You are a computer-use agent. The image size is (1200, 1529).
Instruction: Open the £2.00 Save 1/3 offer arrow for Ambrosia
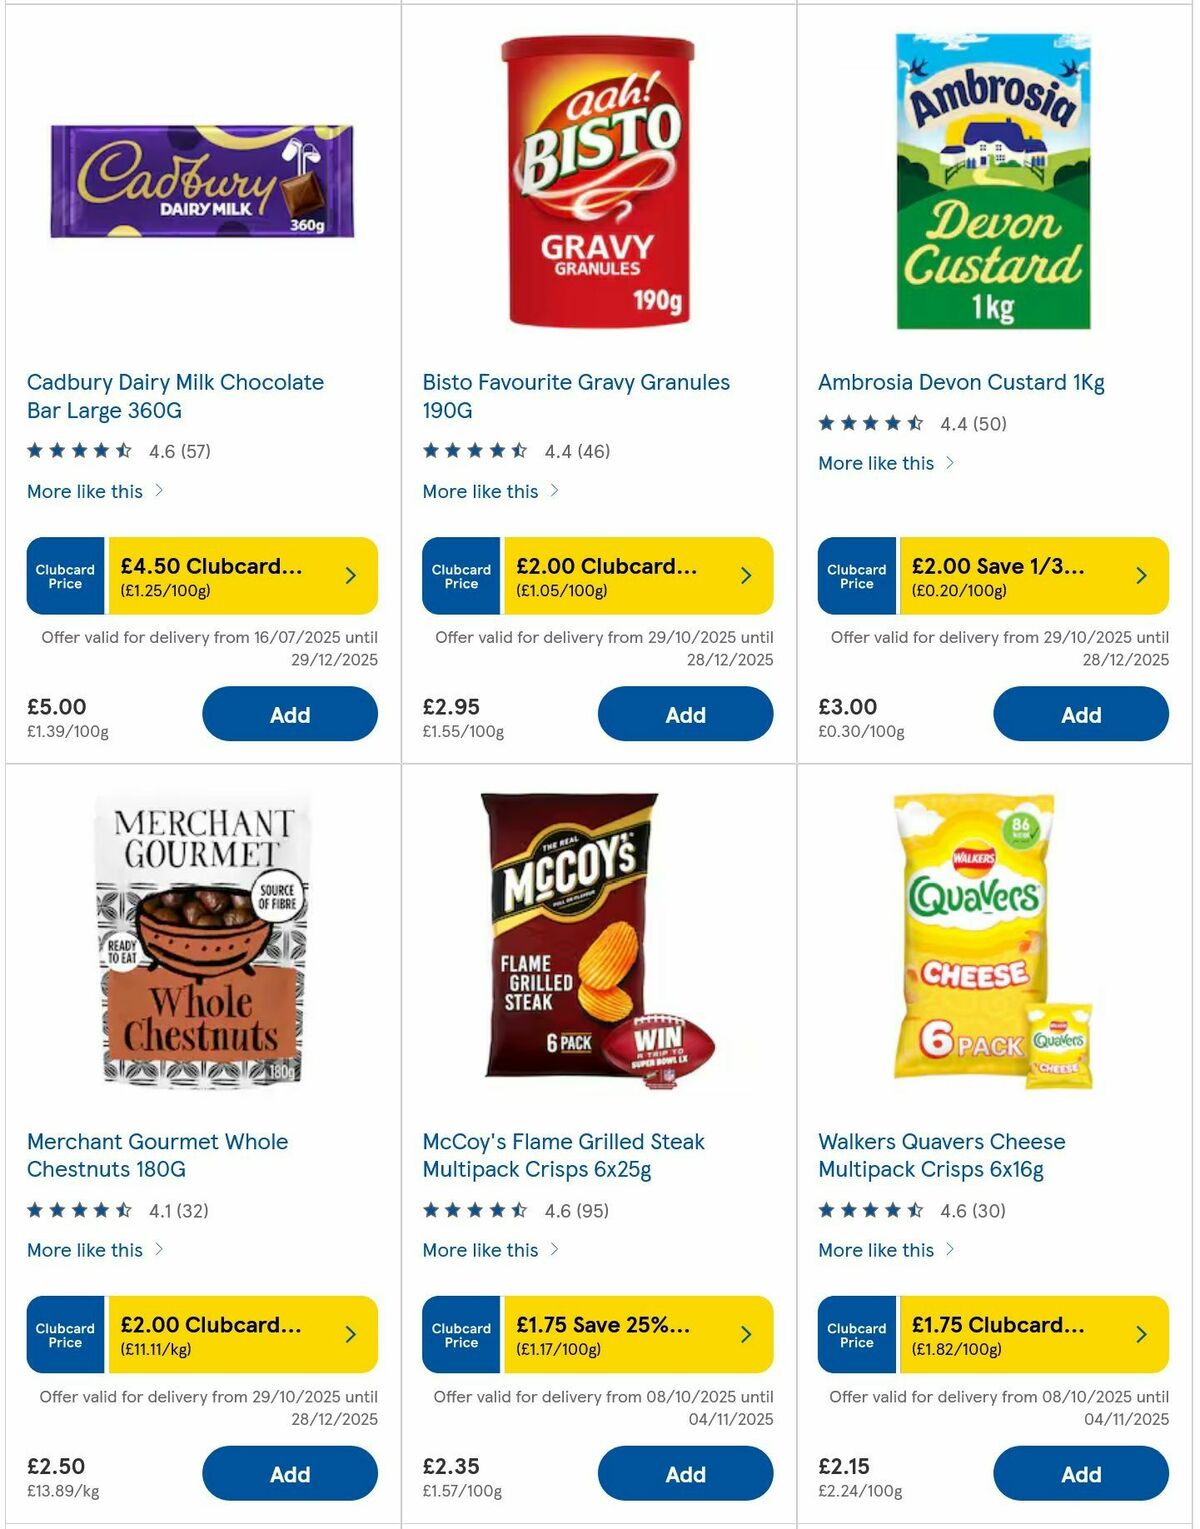[x=1141, y=575]
